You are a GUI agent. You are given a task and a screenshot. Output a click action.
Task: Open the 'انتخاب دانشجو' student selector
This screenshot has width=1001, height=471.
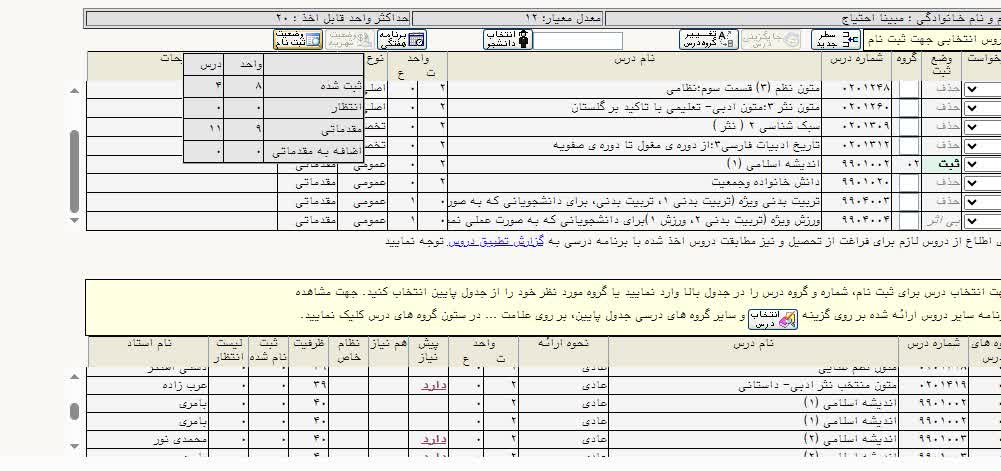click(x=508, y=40)
